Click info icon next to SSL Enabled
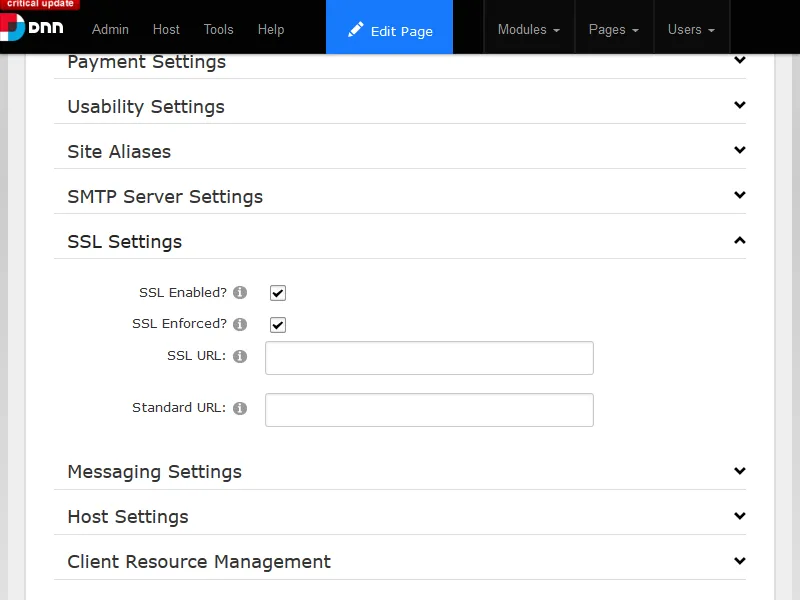 click(x=240, y=293)
